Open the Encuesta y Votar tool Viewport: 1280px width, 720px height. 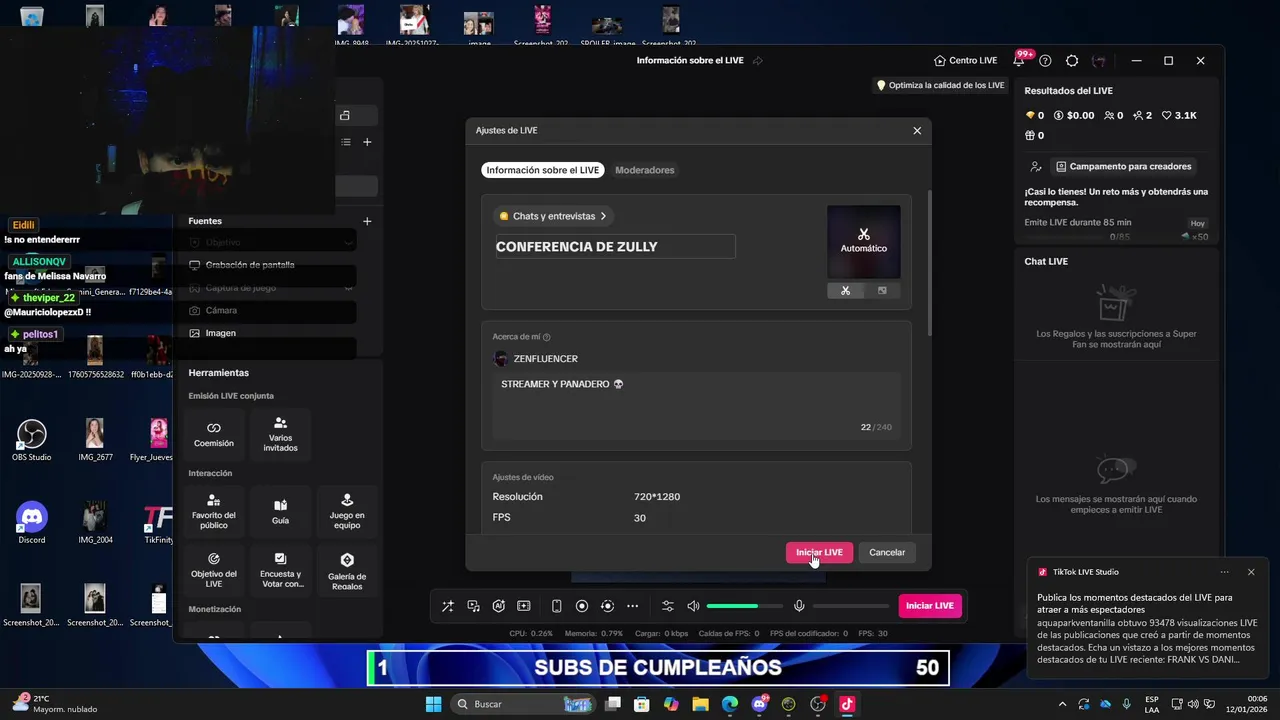click(280, 570)
